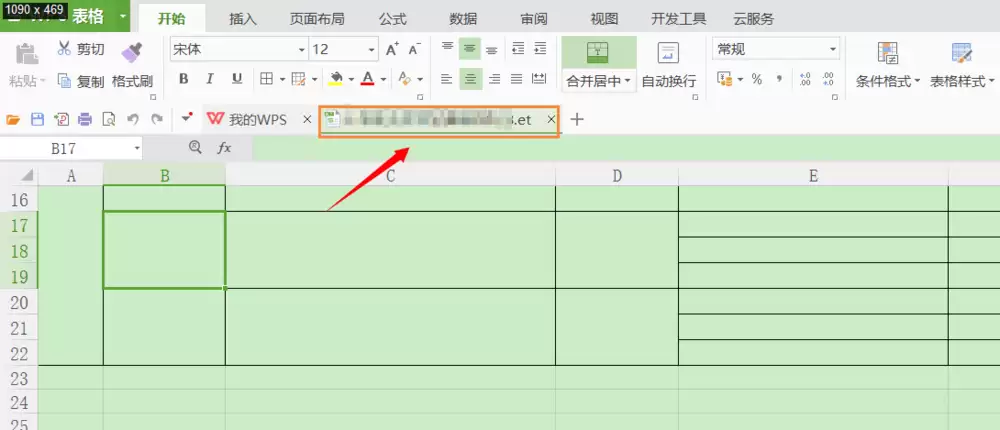Click the Cut (剪切) scissors icon
1000x430 pixels.
coord(64,48)
